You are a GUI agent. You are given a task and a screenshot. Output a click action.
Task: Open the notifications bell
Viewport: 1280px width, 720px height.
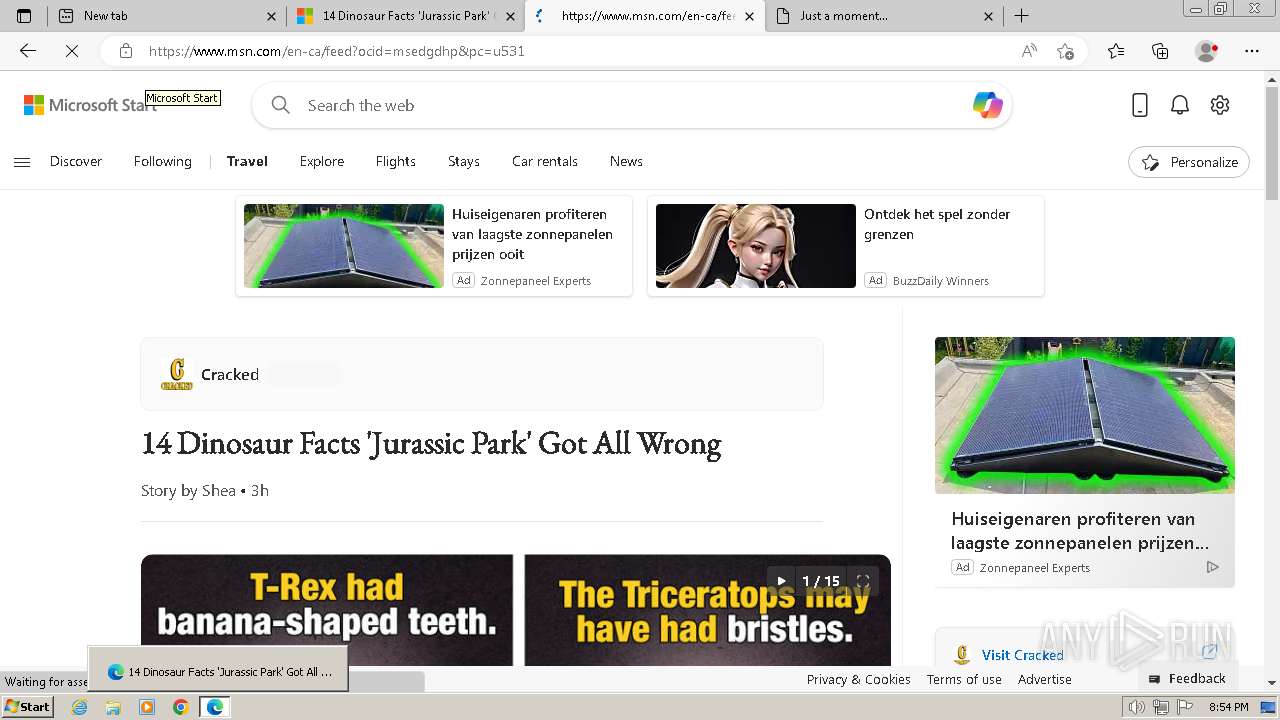1180,105
